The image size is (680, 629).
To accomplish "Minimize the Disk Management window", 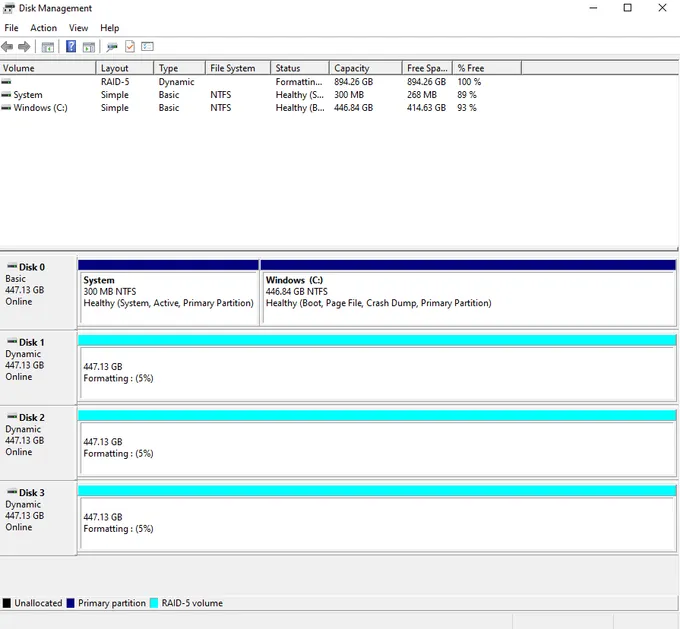I will coord(593,8).
